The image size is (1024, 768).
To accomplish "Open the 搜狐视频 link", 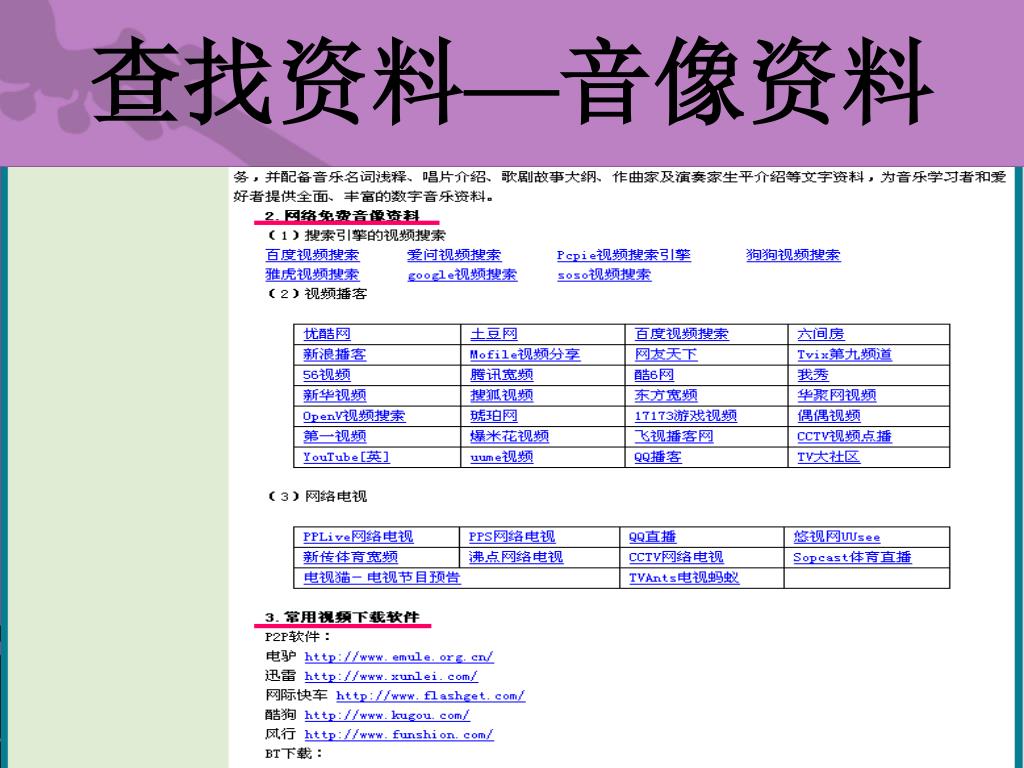I will tap(502, 395).
